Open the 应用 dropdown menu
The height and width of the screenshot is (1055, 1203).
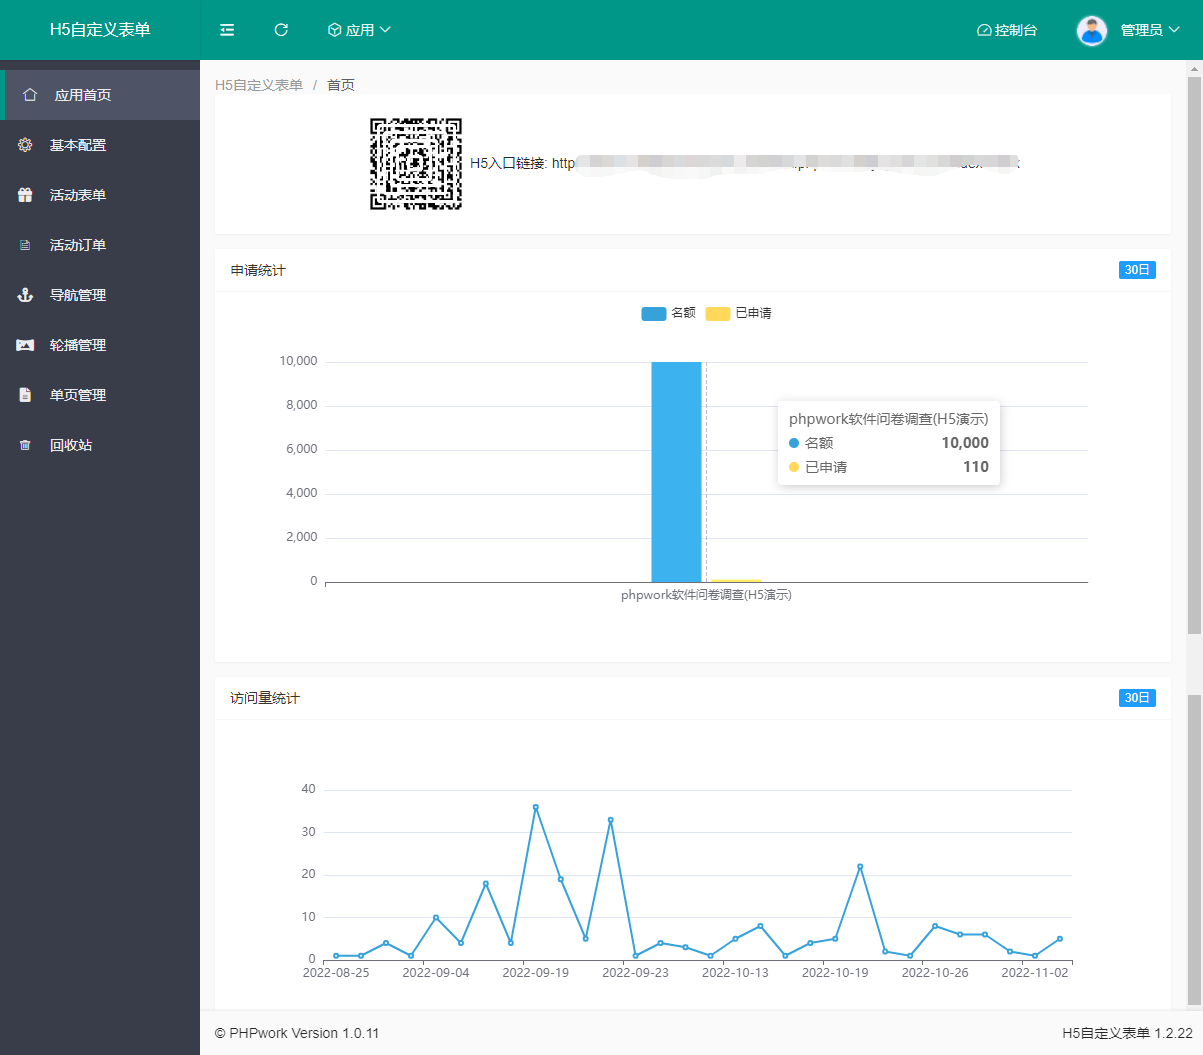pos(359,30)
